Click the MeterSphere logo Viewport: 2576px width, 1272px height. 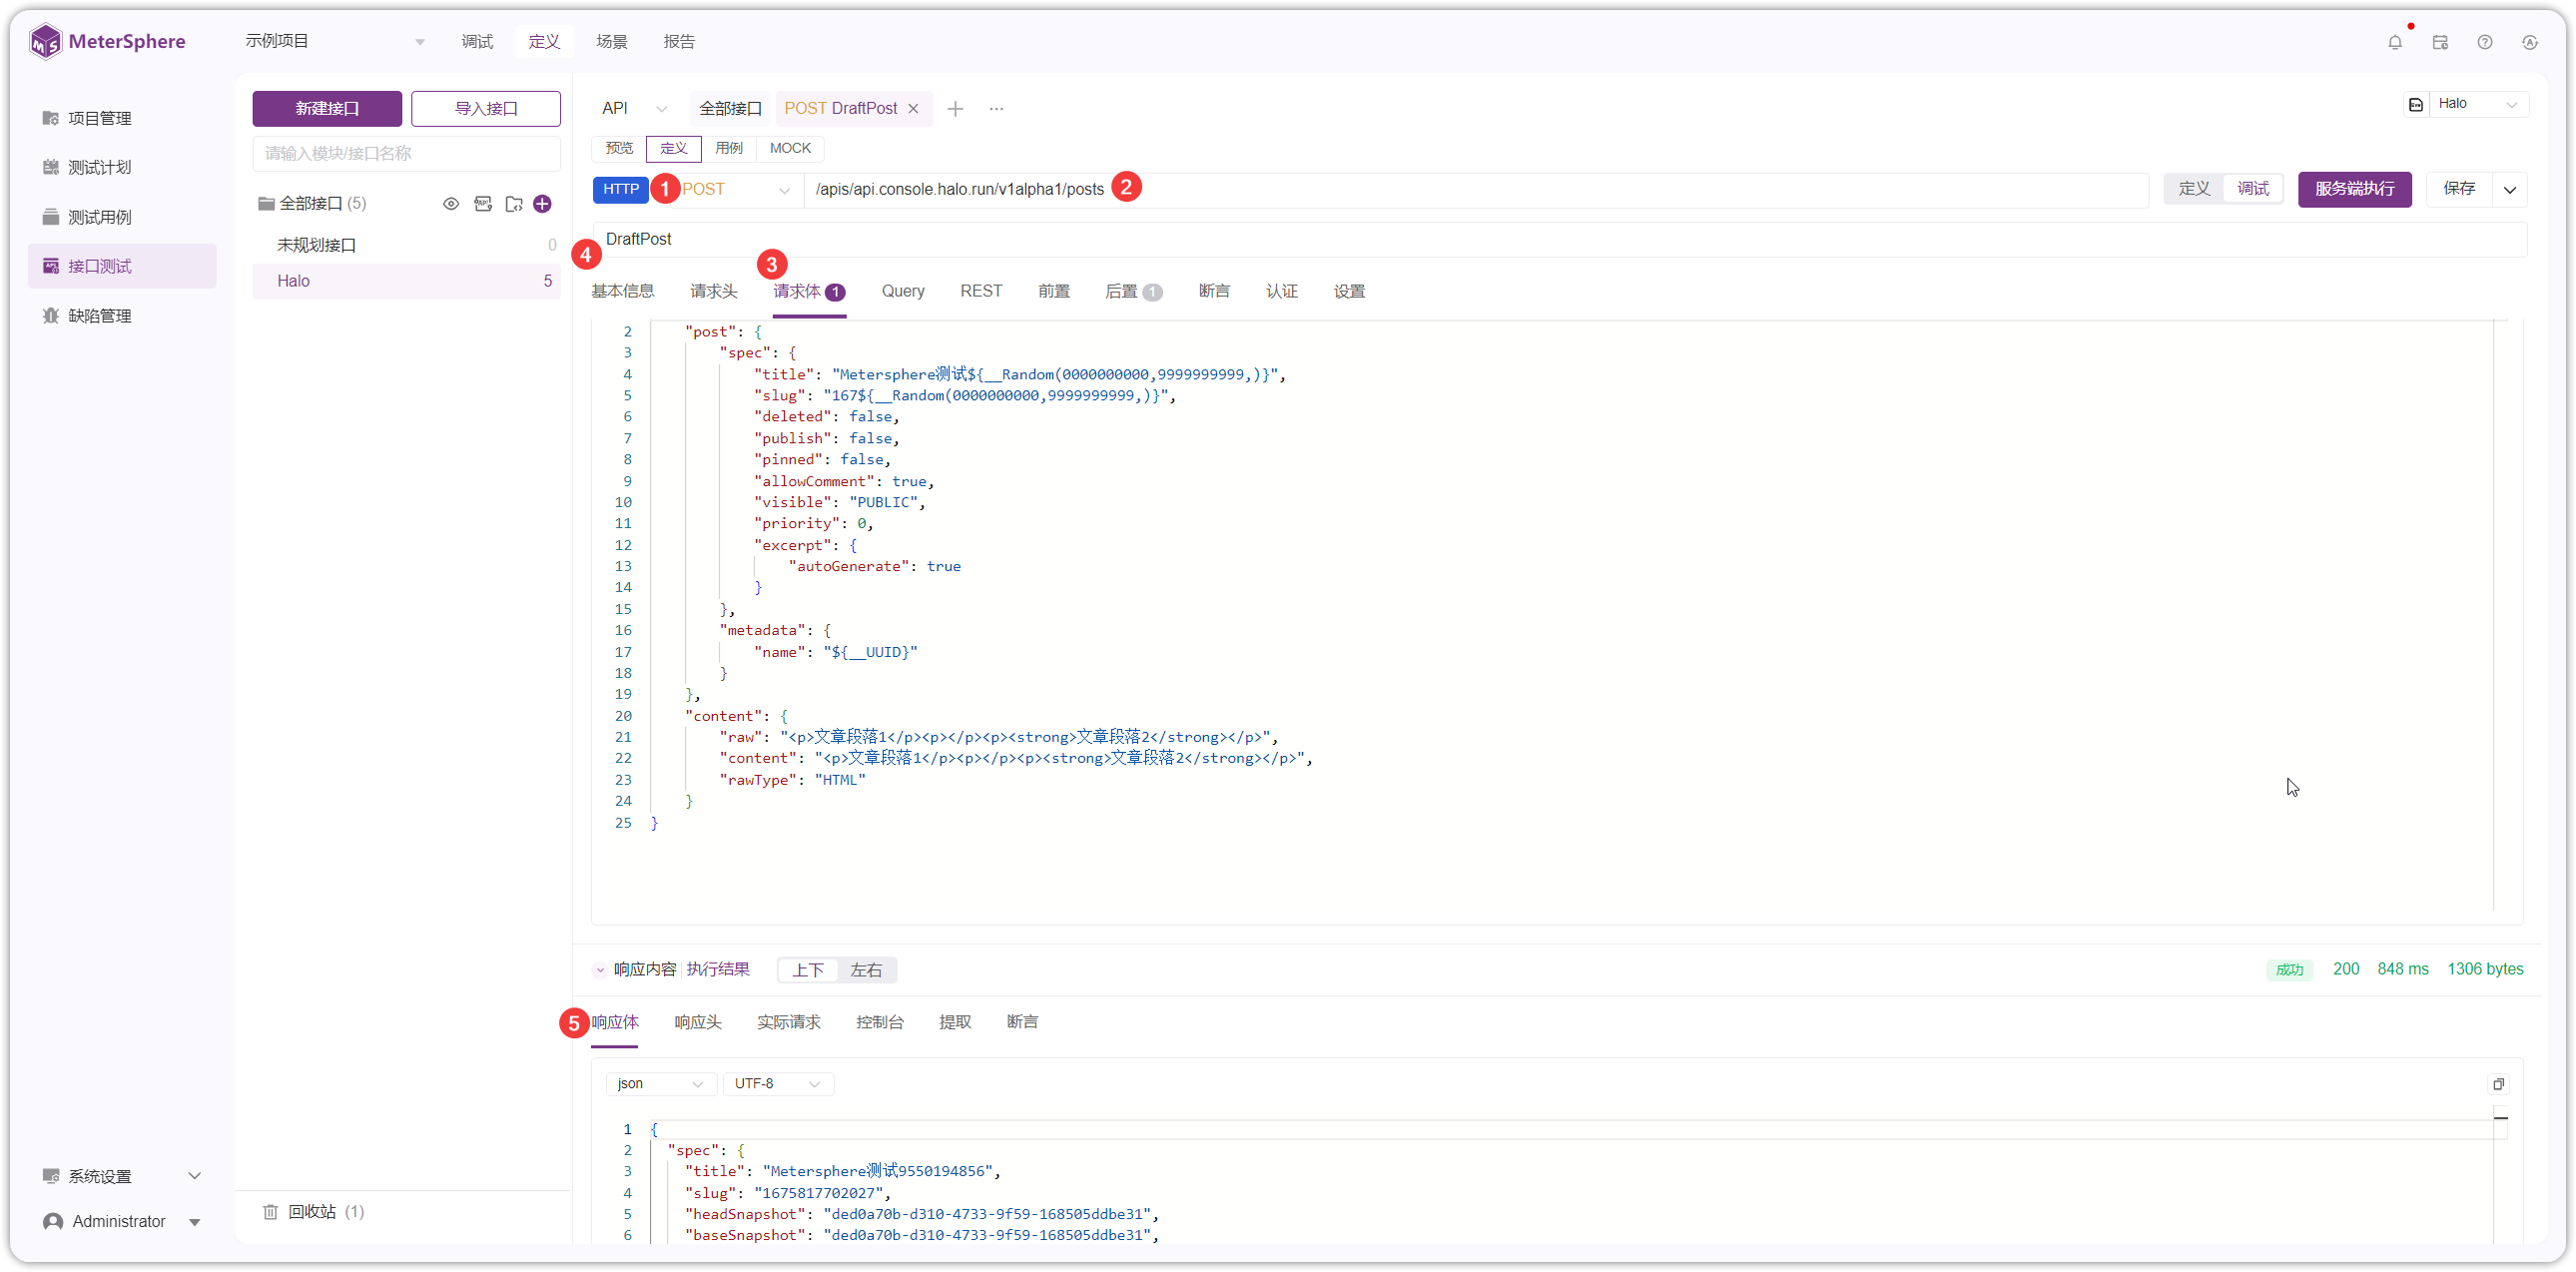(x=107, y=42)
